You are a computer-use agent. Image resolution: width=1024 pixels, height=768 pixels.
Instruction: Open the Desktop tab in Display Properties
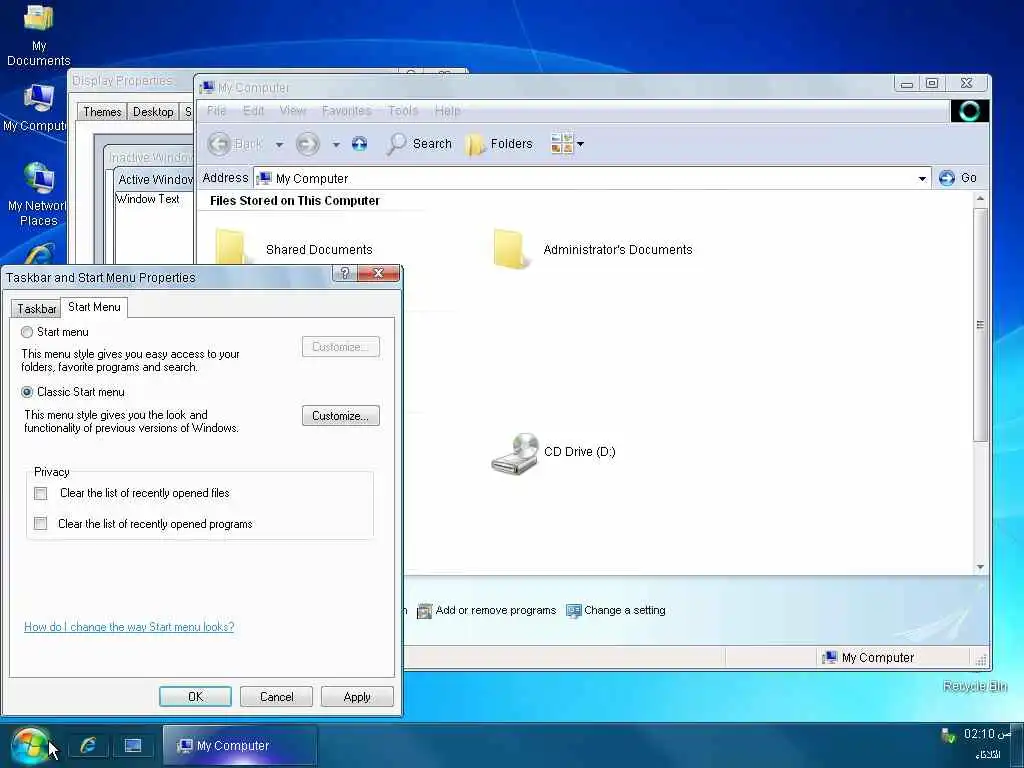point(153,112)
